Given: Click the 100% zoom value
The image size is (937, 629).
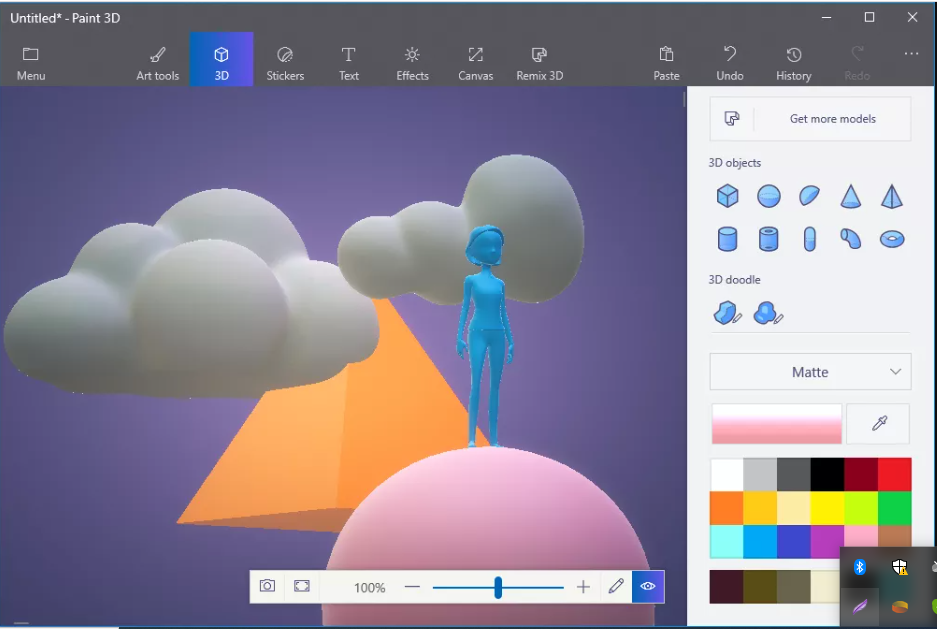Looking at the screenshot, I should point(369,588).
